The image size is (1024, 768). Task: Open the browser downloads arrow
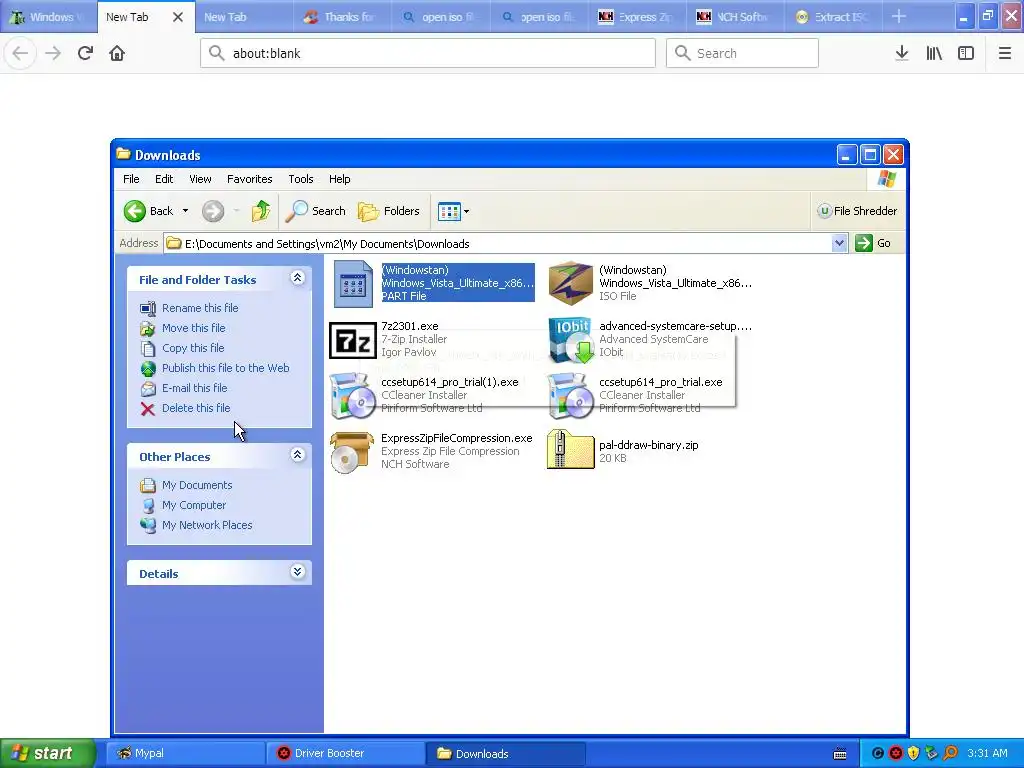902,53
